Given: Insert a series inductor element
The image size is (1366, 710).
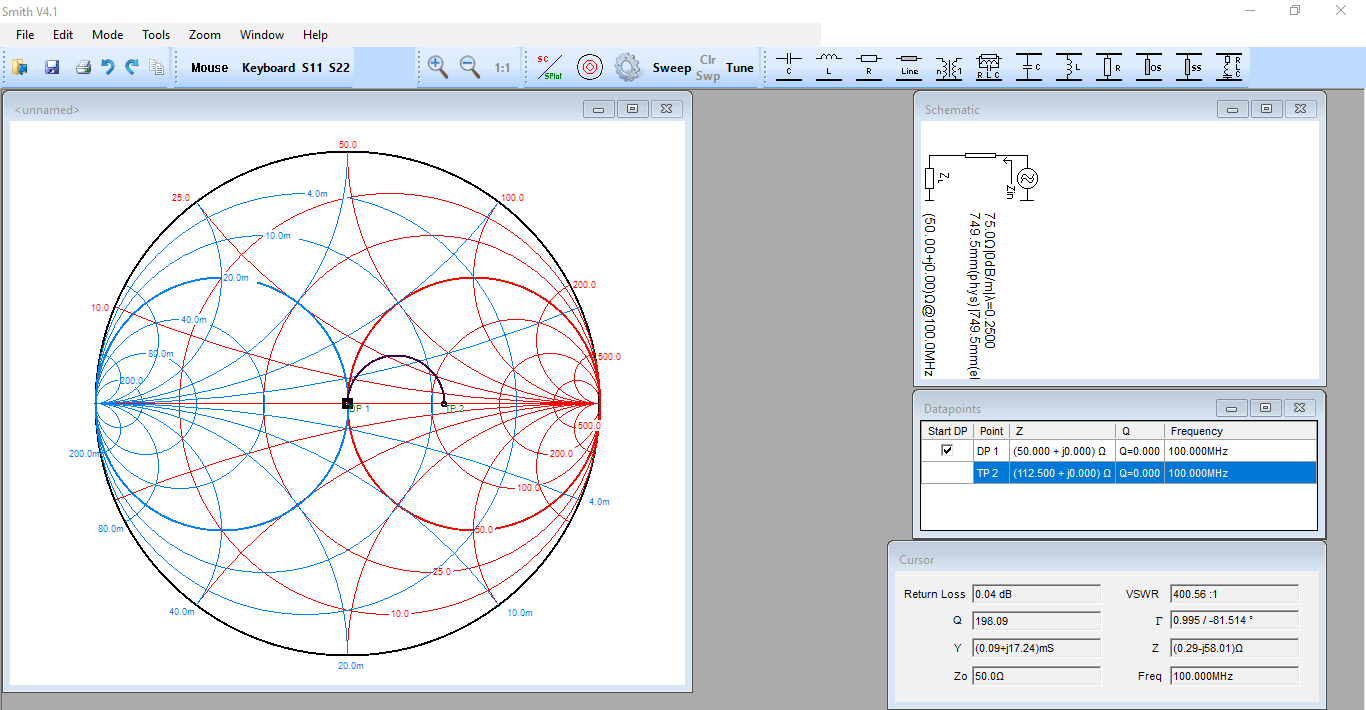Looking at the screenshot, I should (x=829, y=67).
